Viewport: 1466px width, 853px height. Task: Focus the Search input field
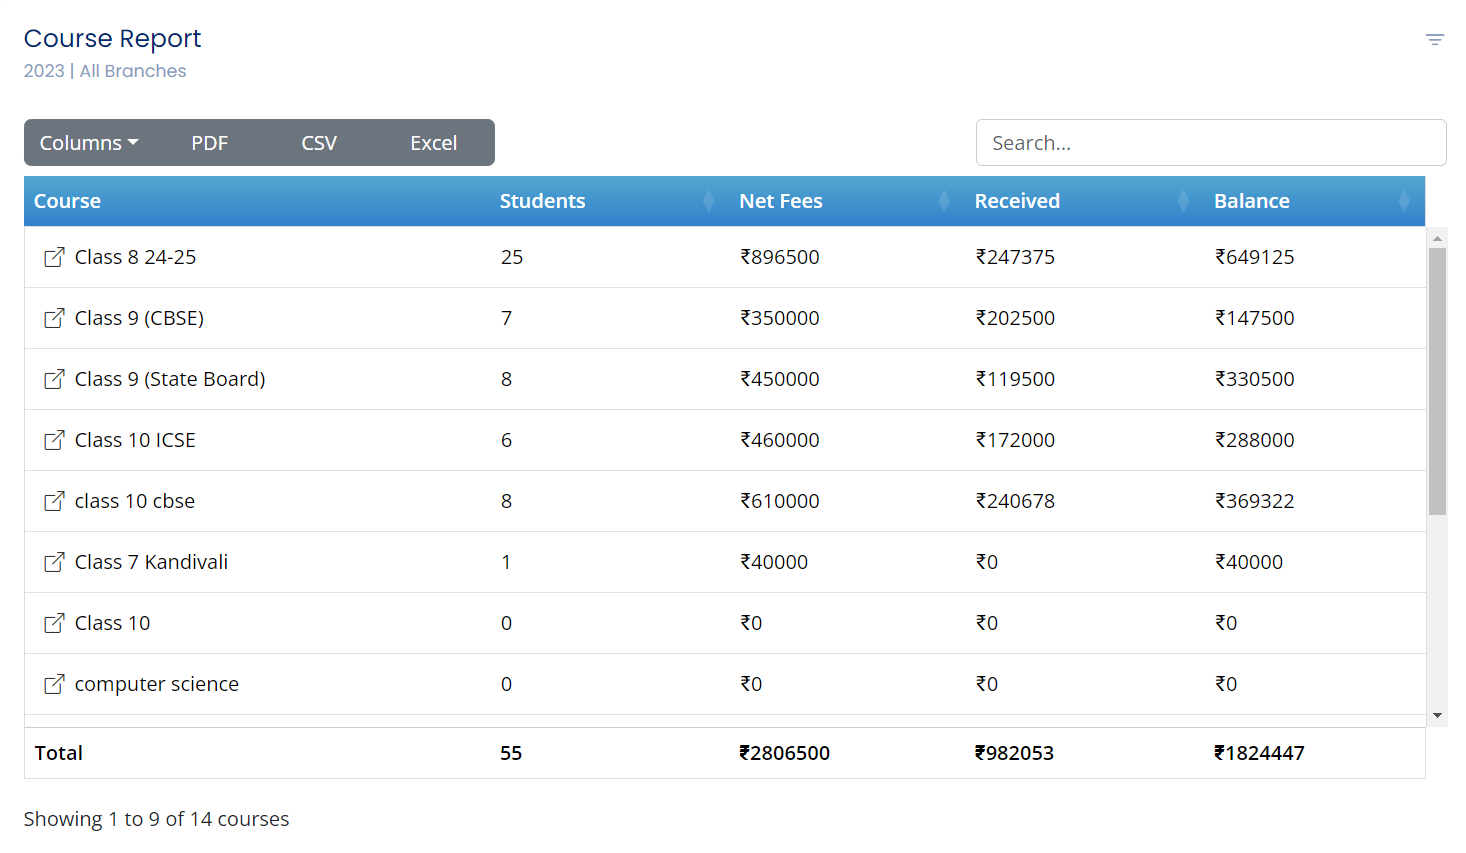[1211, 143]
